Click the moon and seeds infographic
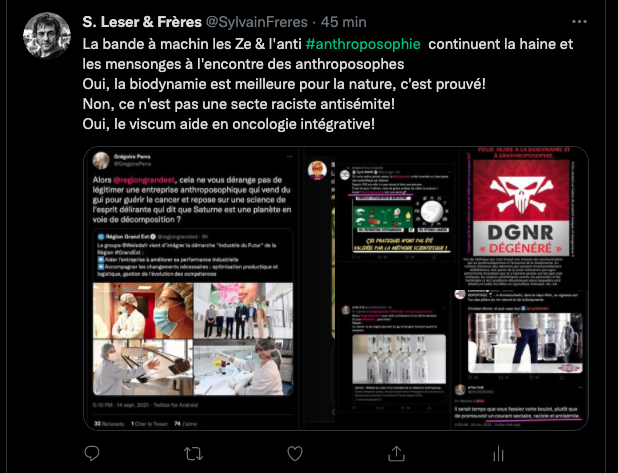Image resolution: width=618 pixels, height=473 pixels. pyautogui.click(x=401, y=223)
